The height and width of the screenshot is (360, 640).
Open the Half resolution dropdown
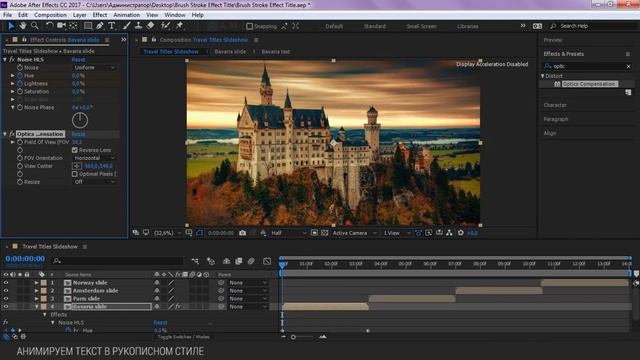289,233
